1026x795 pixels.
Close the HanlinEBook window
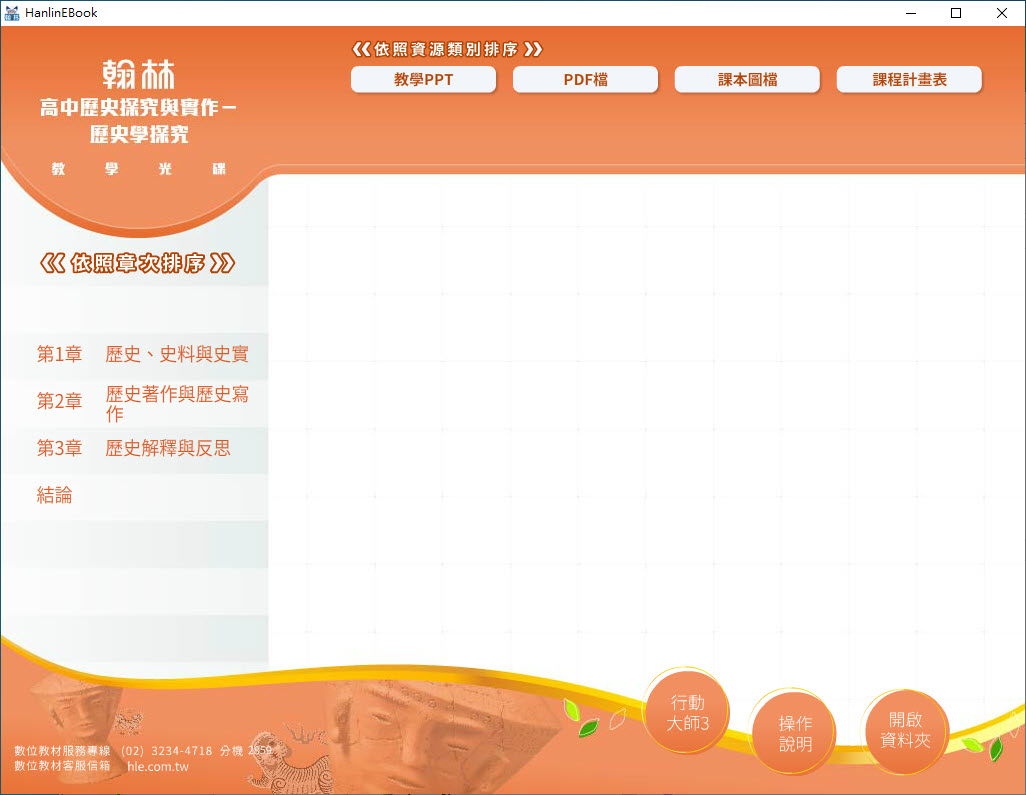(1002, 13)
